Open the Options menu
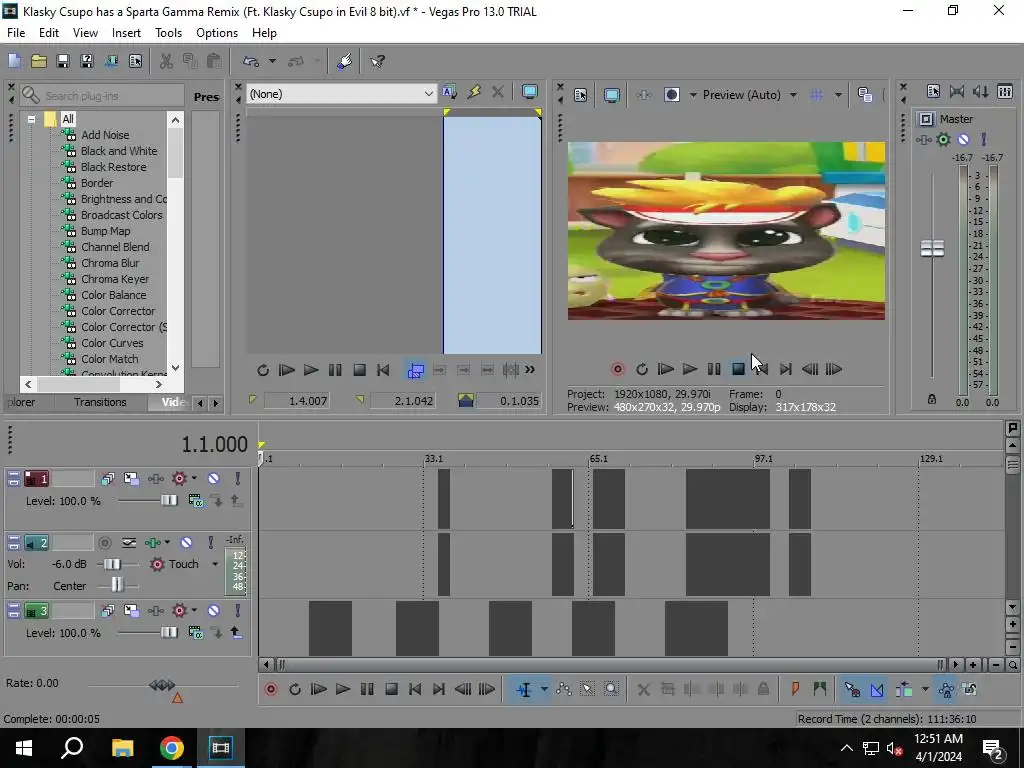Screen dimensions: 1024x768 [x=217, y=33]
